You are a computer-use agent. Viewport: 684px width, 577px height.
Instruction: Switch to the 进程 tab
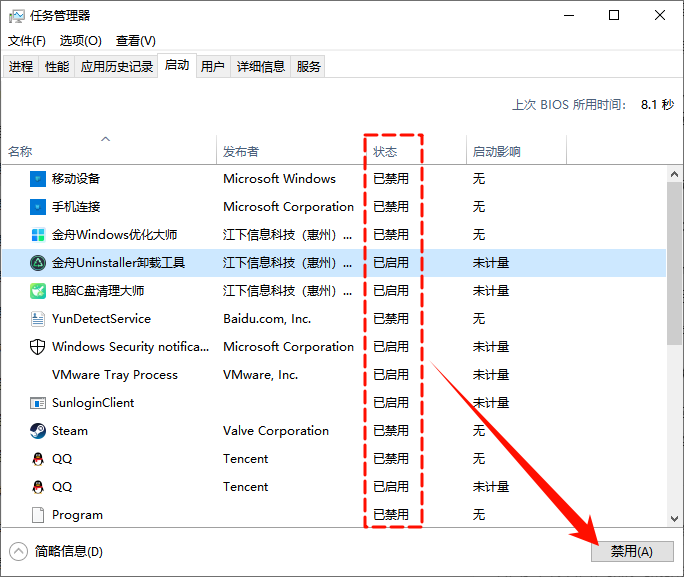(x=21, y=66)
